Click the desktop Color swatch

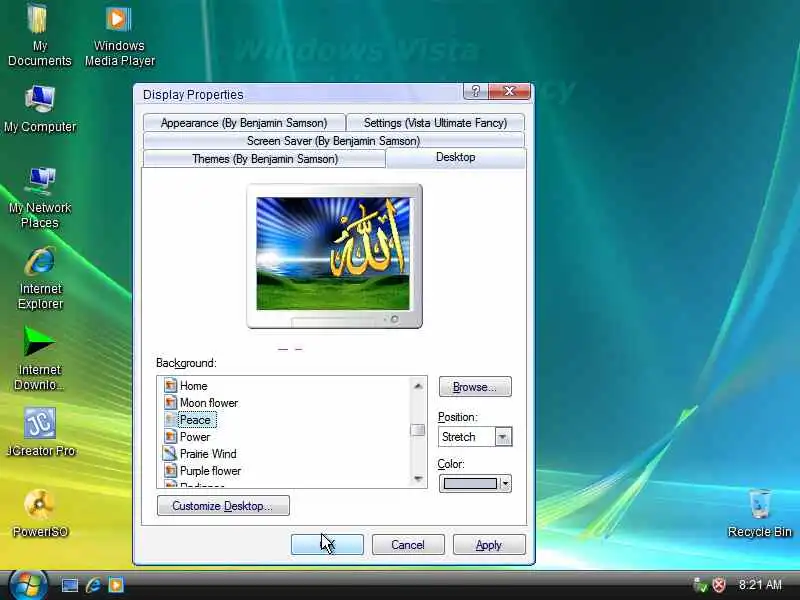(x=470, y=483)
